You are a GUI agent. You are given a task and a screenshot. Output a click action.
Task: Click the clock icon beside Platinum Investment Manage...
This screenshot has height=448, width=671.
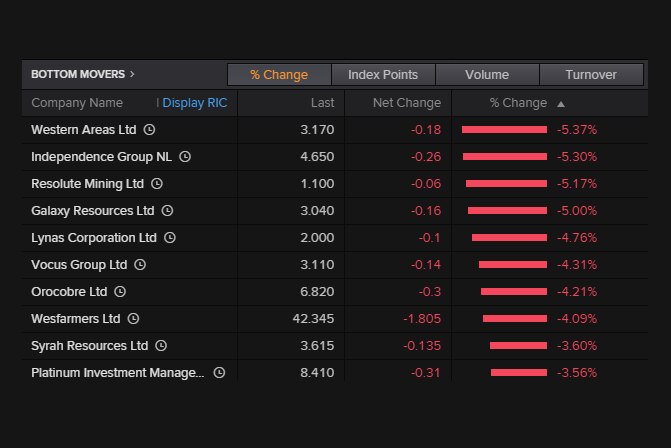[219, 373]
